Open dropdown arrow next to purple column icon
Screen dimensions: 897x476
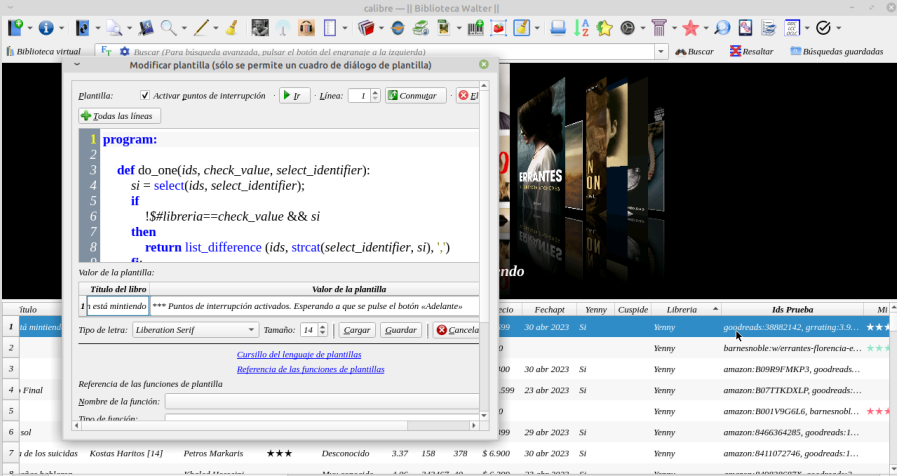[674, 27]
